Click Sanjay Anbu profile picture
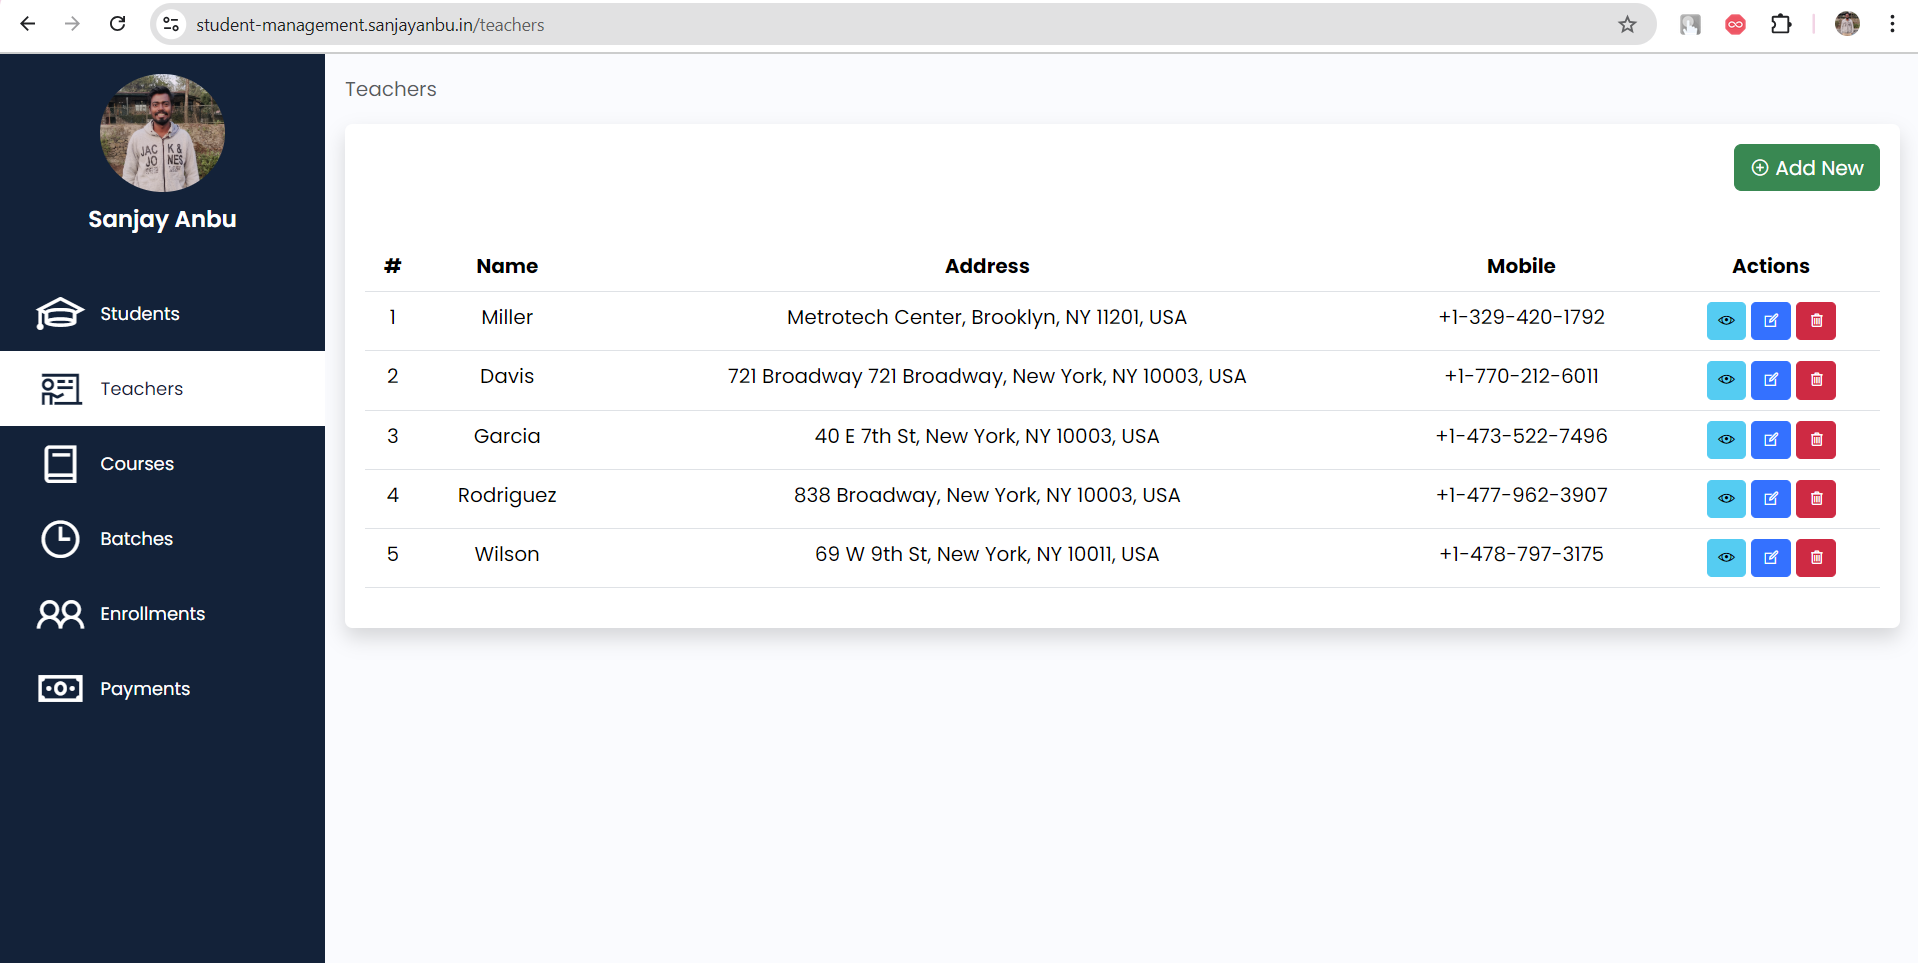Viewport: 1918px width, 963px height. point(162,133)
